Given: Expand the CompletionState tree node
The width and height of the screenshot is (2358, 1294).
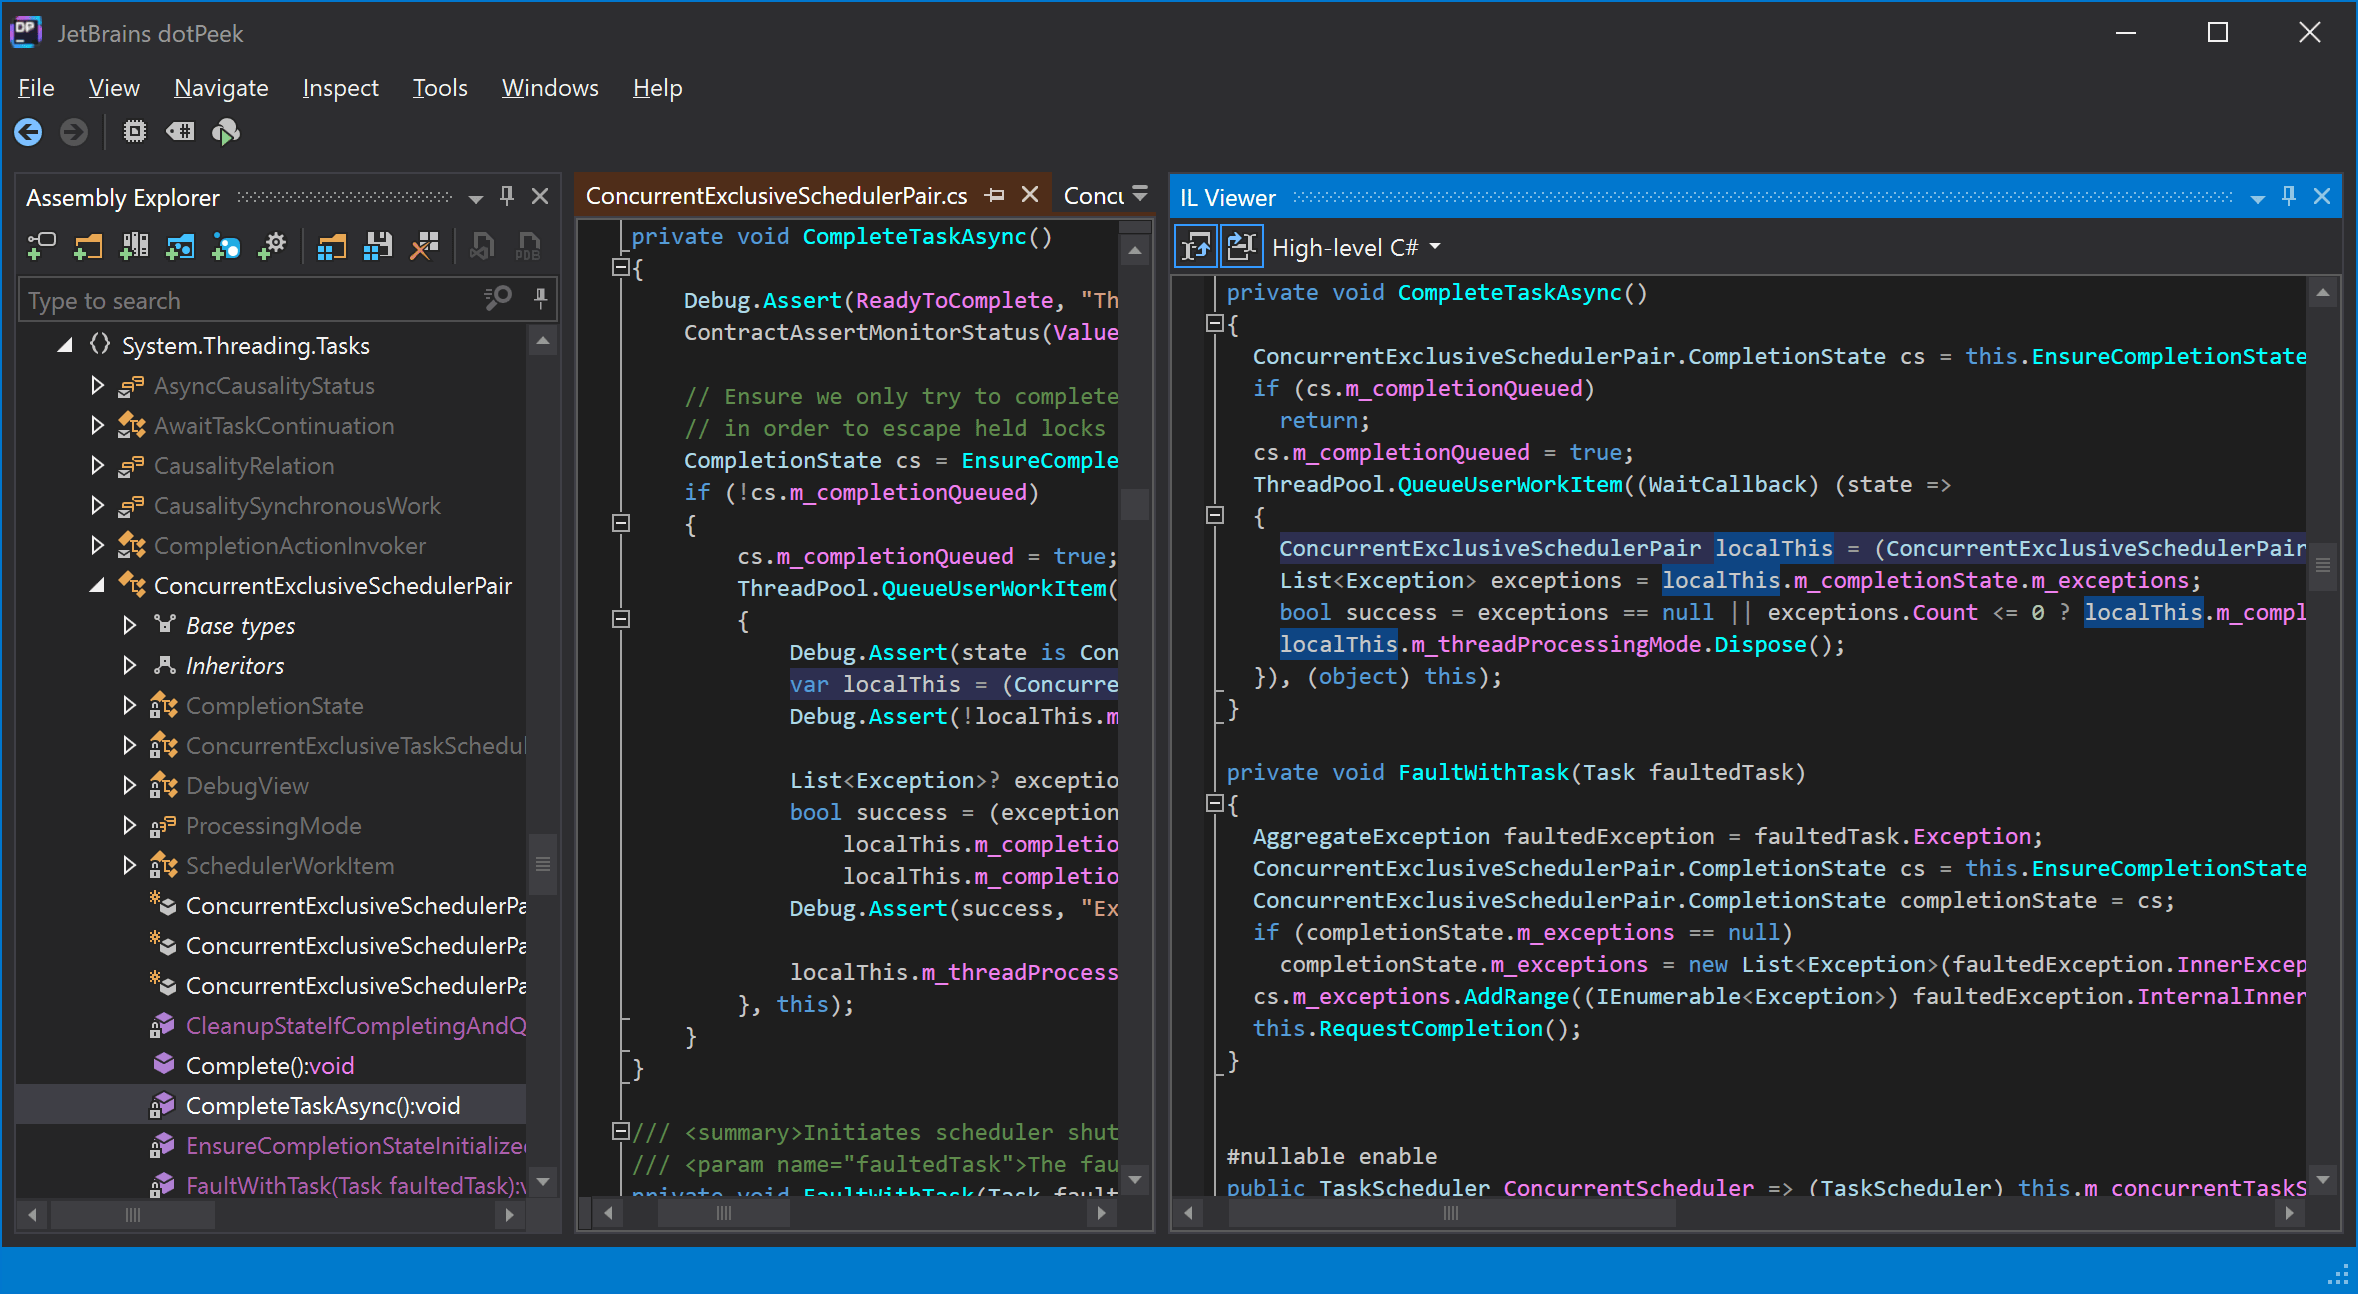Looking at the screenshot, I should tap(129, 706).
